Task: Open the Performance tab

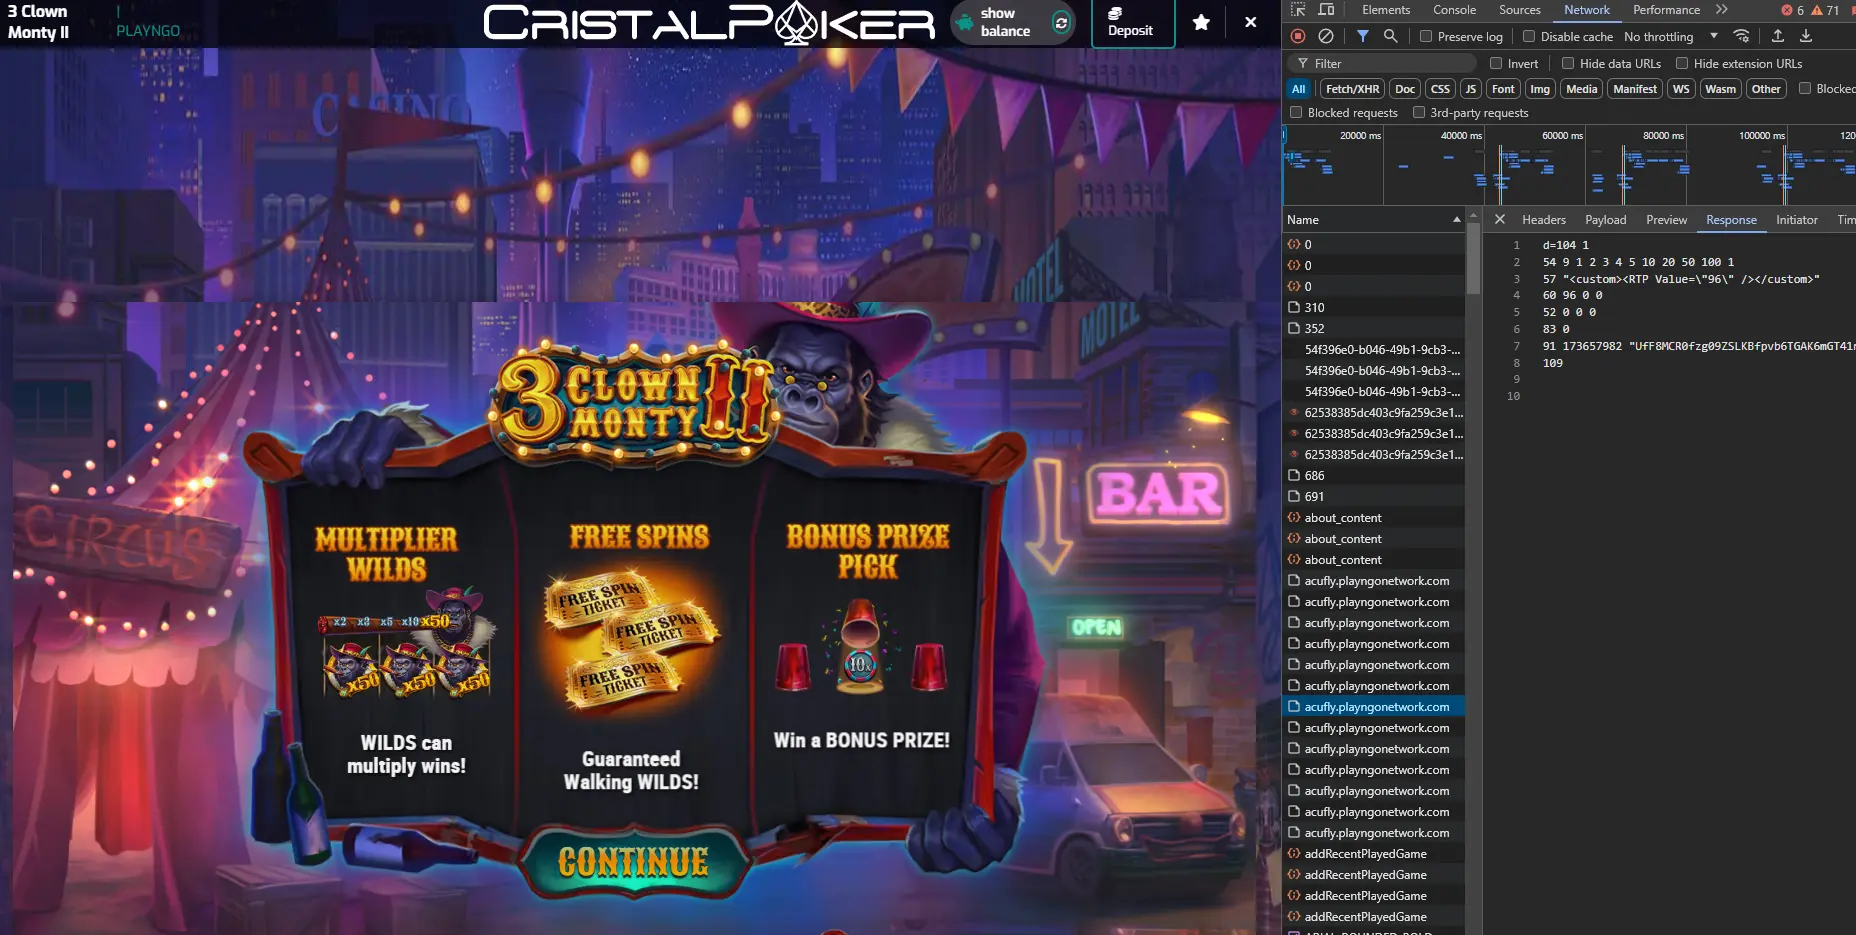Action: tap(1666, 10)
